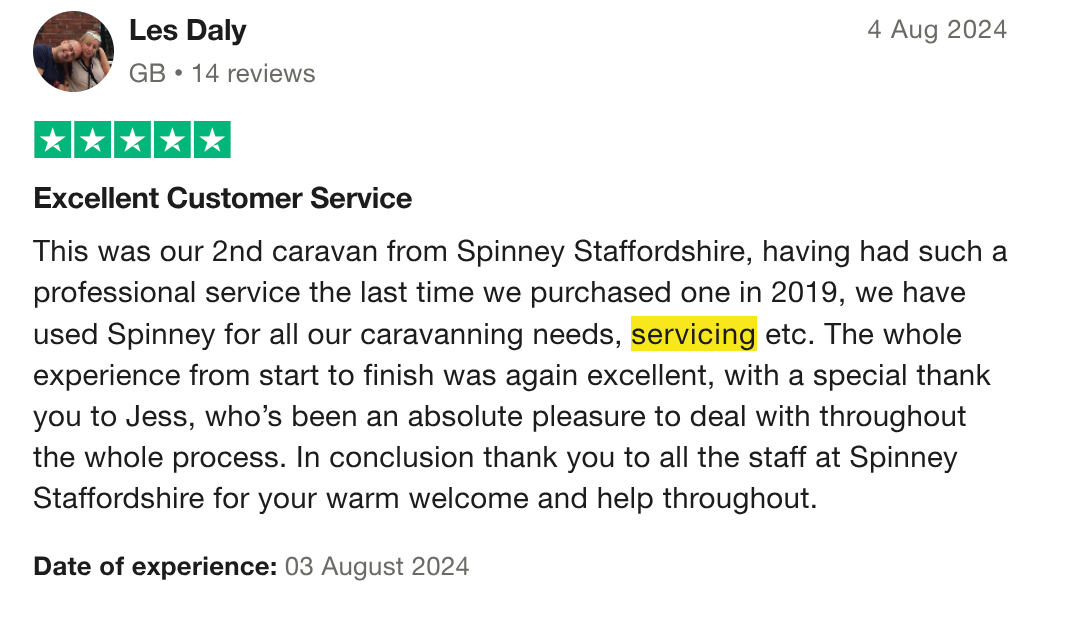Click the first green rating star
This screenshot has width=1067, height=636.
[x=53, y=140]
